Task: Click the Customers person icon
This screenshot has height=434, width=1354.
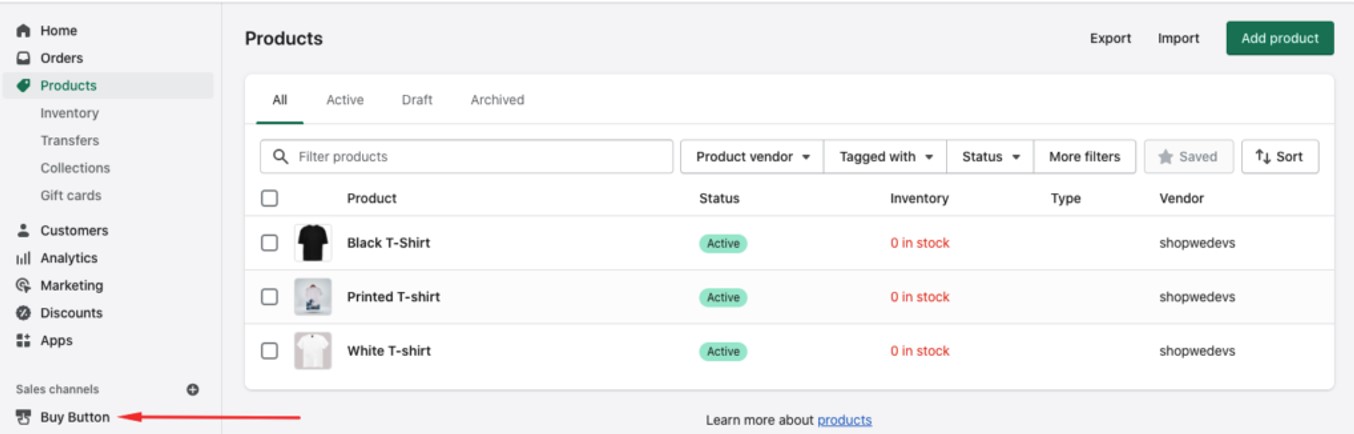Action: (24, 230)
